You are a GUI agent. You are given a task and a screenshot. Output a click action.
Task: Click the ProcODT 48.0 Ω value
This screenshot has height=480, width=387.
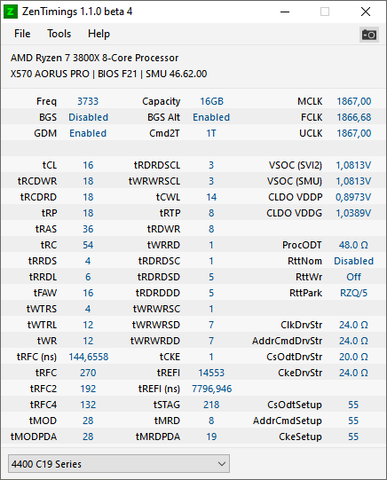353,245
